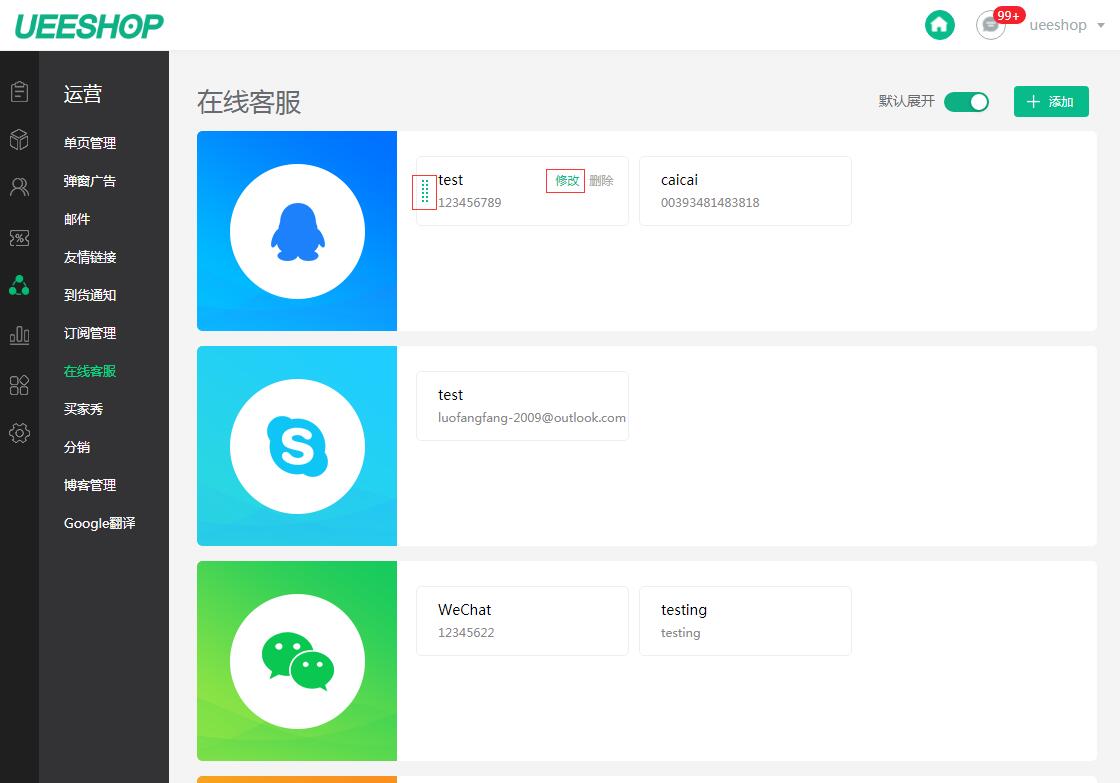Click 删除 on the QQ test card
The width and height of the screenshot is (1120, 783).
coord(601,181)
